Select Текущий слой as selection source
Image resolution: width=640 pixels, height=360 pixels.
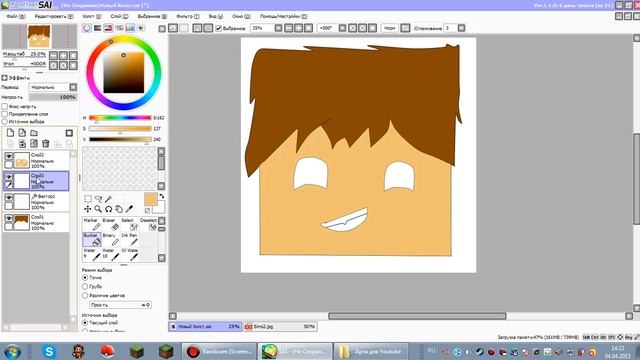pos(85,322)
